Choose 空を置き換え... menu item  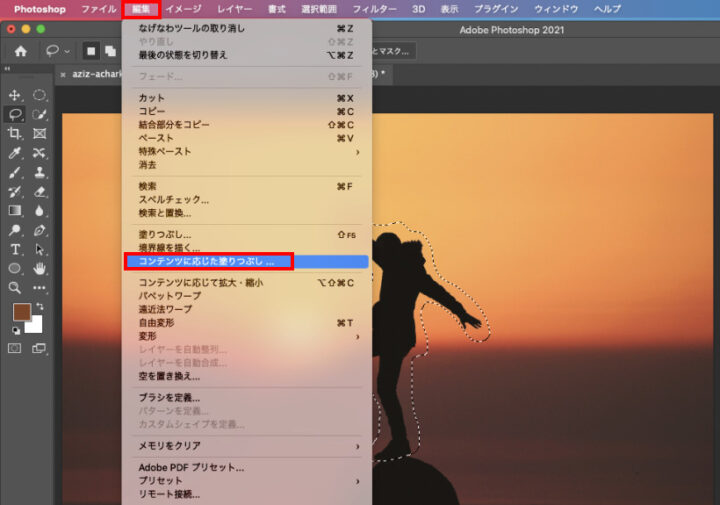point(247,376)
